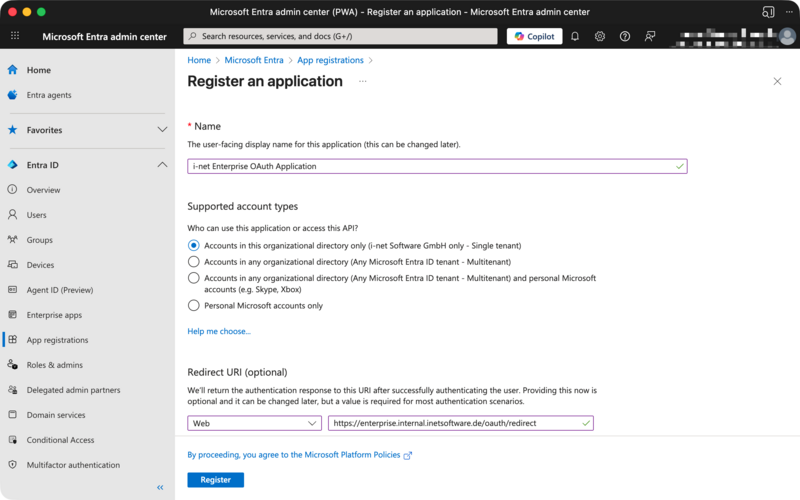This screenshot has height=500, width=800.
Task: Close the Register an application pane
Action: [x=777, y=81]
